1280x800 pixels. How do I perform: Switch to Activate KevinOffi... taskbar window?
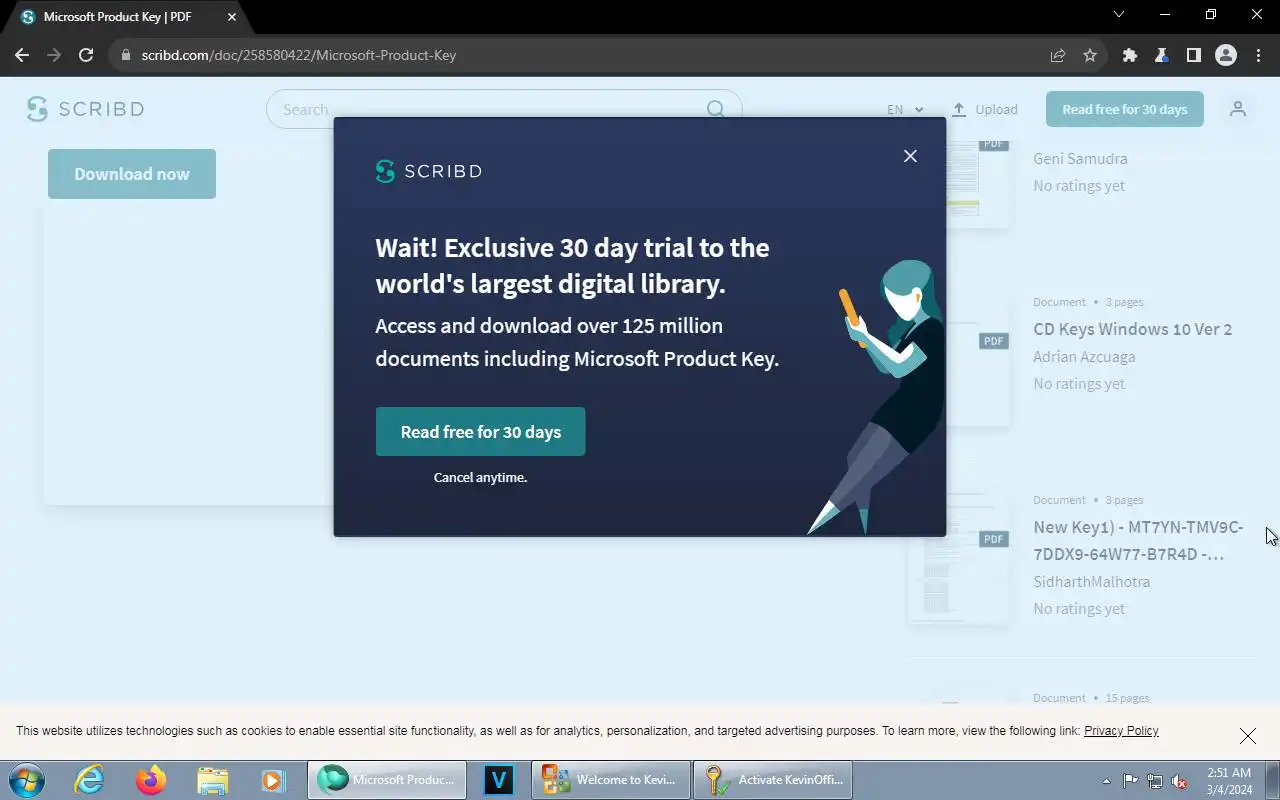[x=773, y=780]
